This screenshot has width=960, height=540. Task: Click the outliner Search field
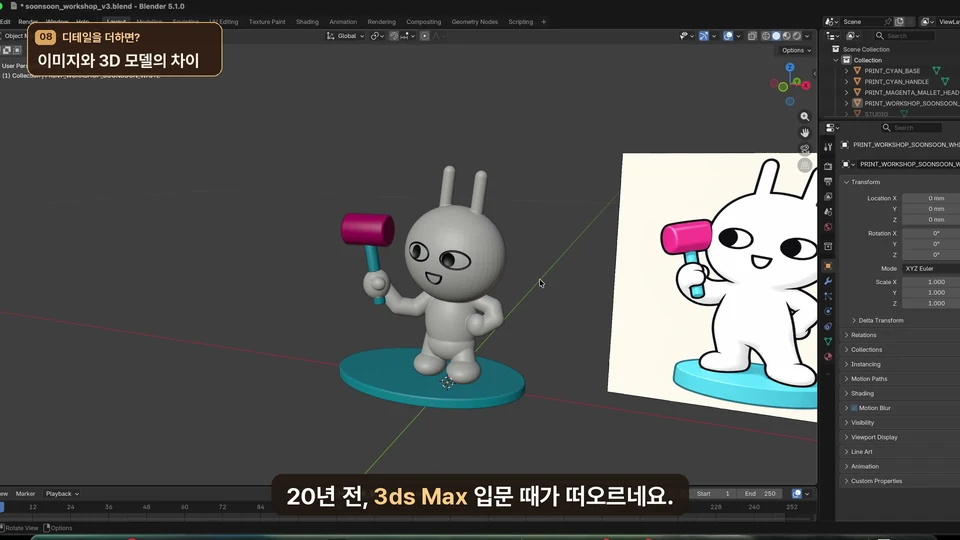(904, 36)
